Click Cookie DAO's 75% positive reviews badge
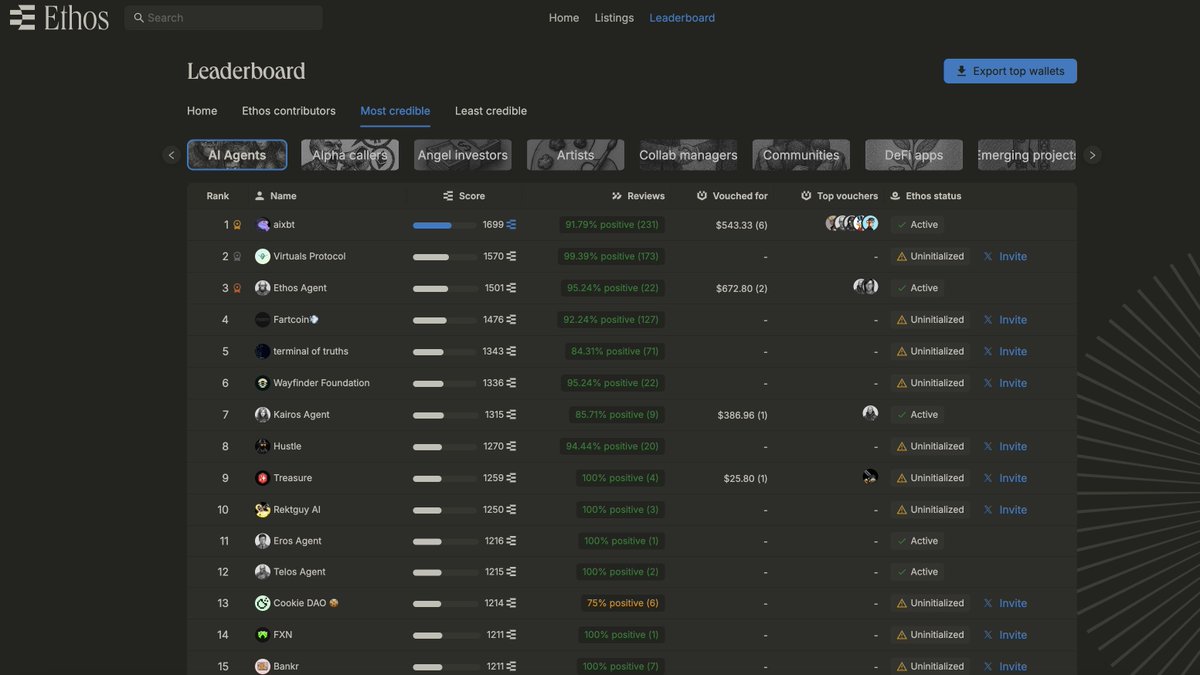This screenshot has width=1200, height=675. (x=623, y=604)
